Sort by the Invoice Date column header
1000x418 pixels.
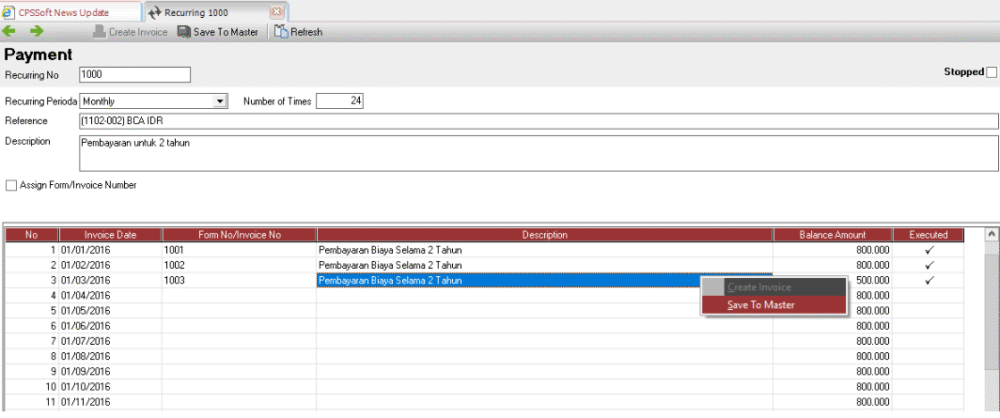pyautogui.click(x=110, y=235)
